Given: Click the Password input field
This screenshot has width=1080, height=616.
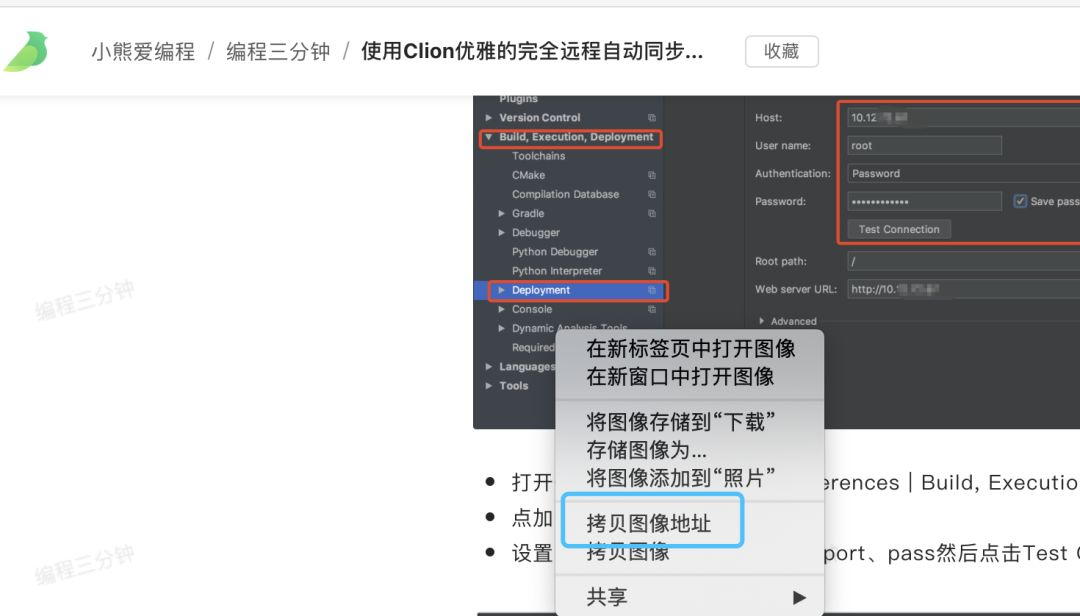Looking at the screenshot, I should click(924, 201).
